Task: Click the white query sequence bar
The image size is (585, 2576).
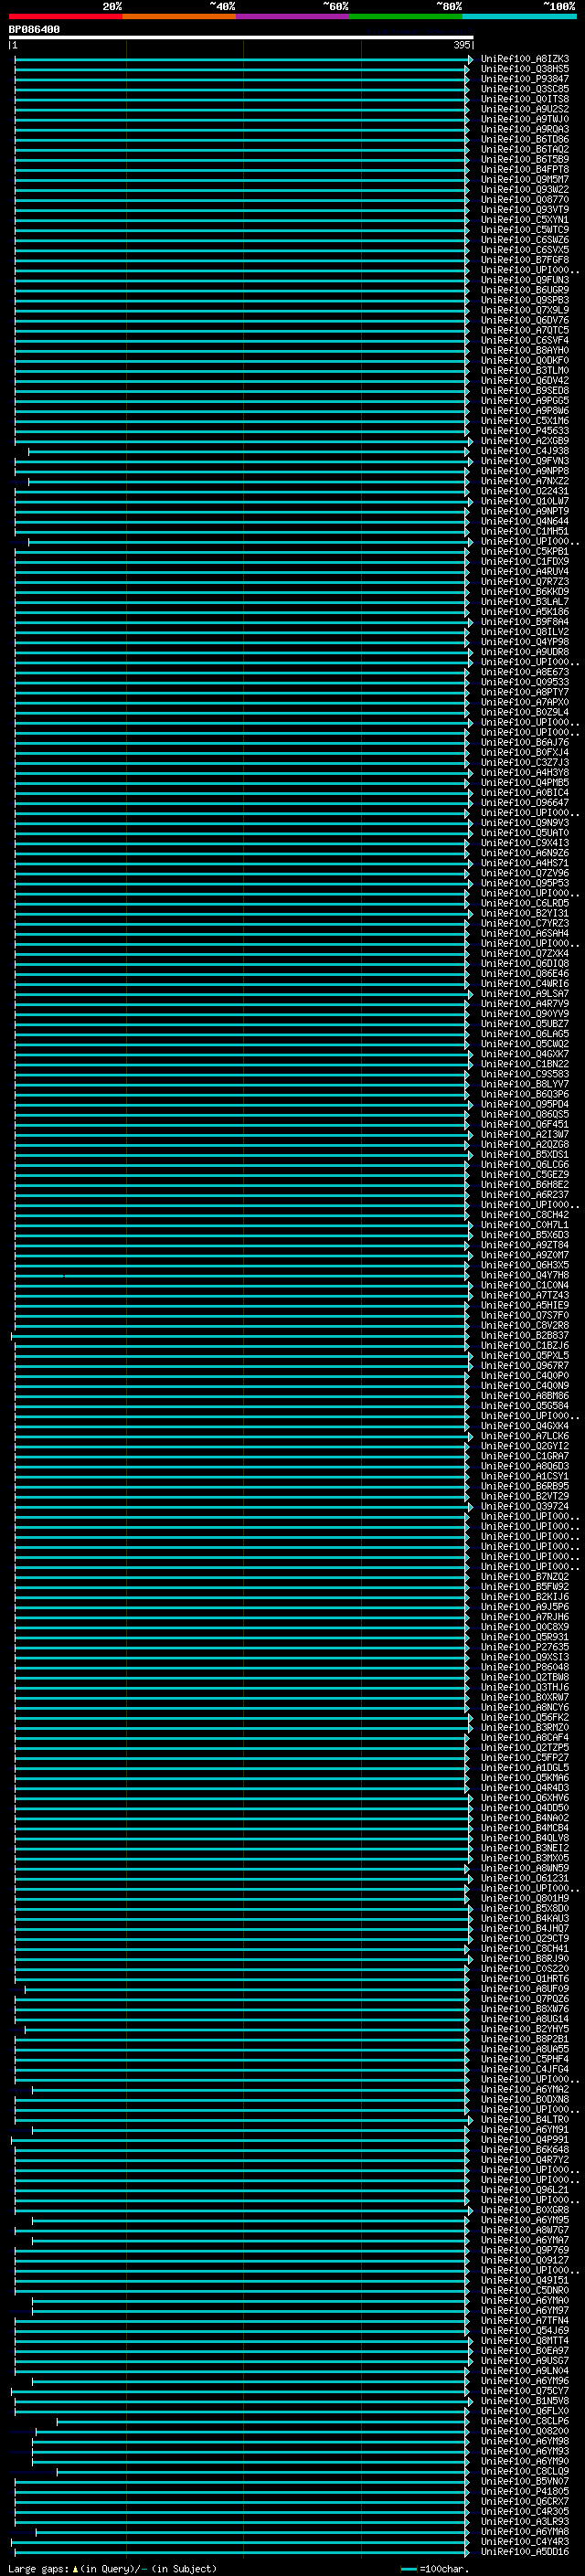Action: click(241, 38)
